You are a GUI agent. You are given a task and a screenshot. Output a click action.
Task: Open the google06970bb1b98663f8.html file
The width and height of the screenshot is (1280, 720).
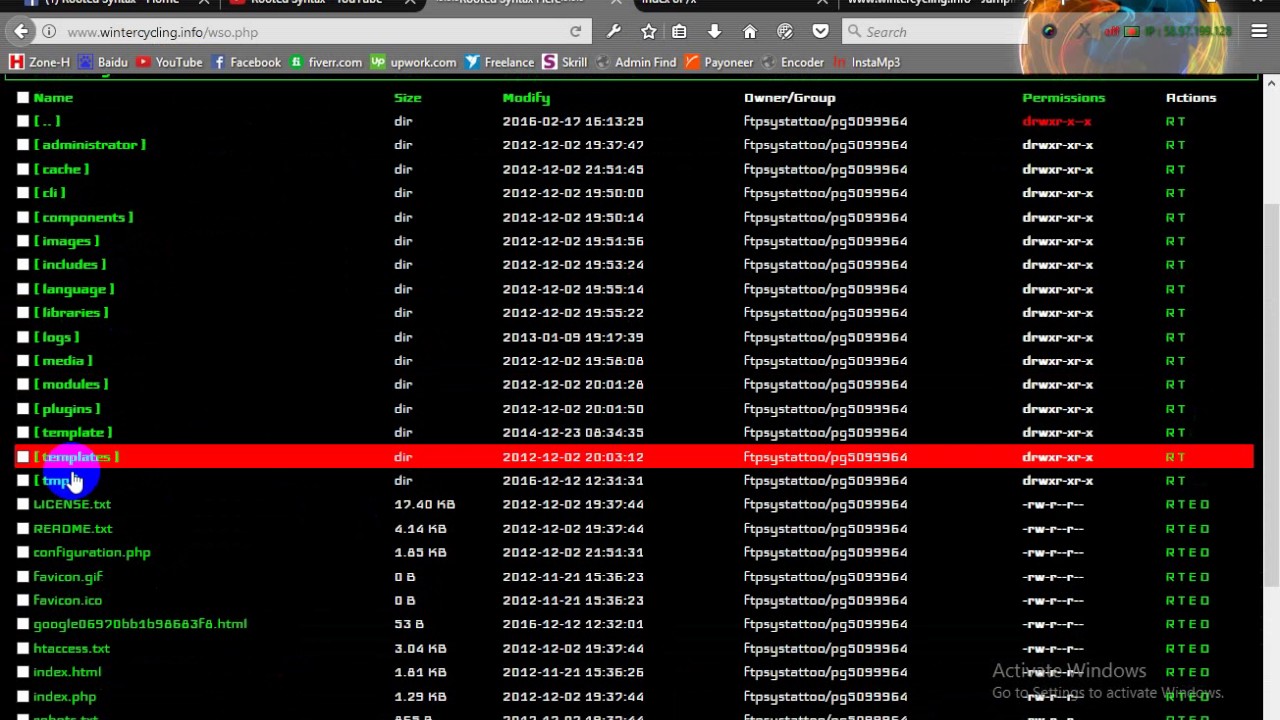click(x=140, y=625)
